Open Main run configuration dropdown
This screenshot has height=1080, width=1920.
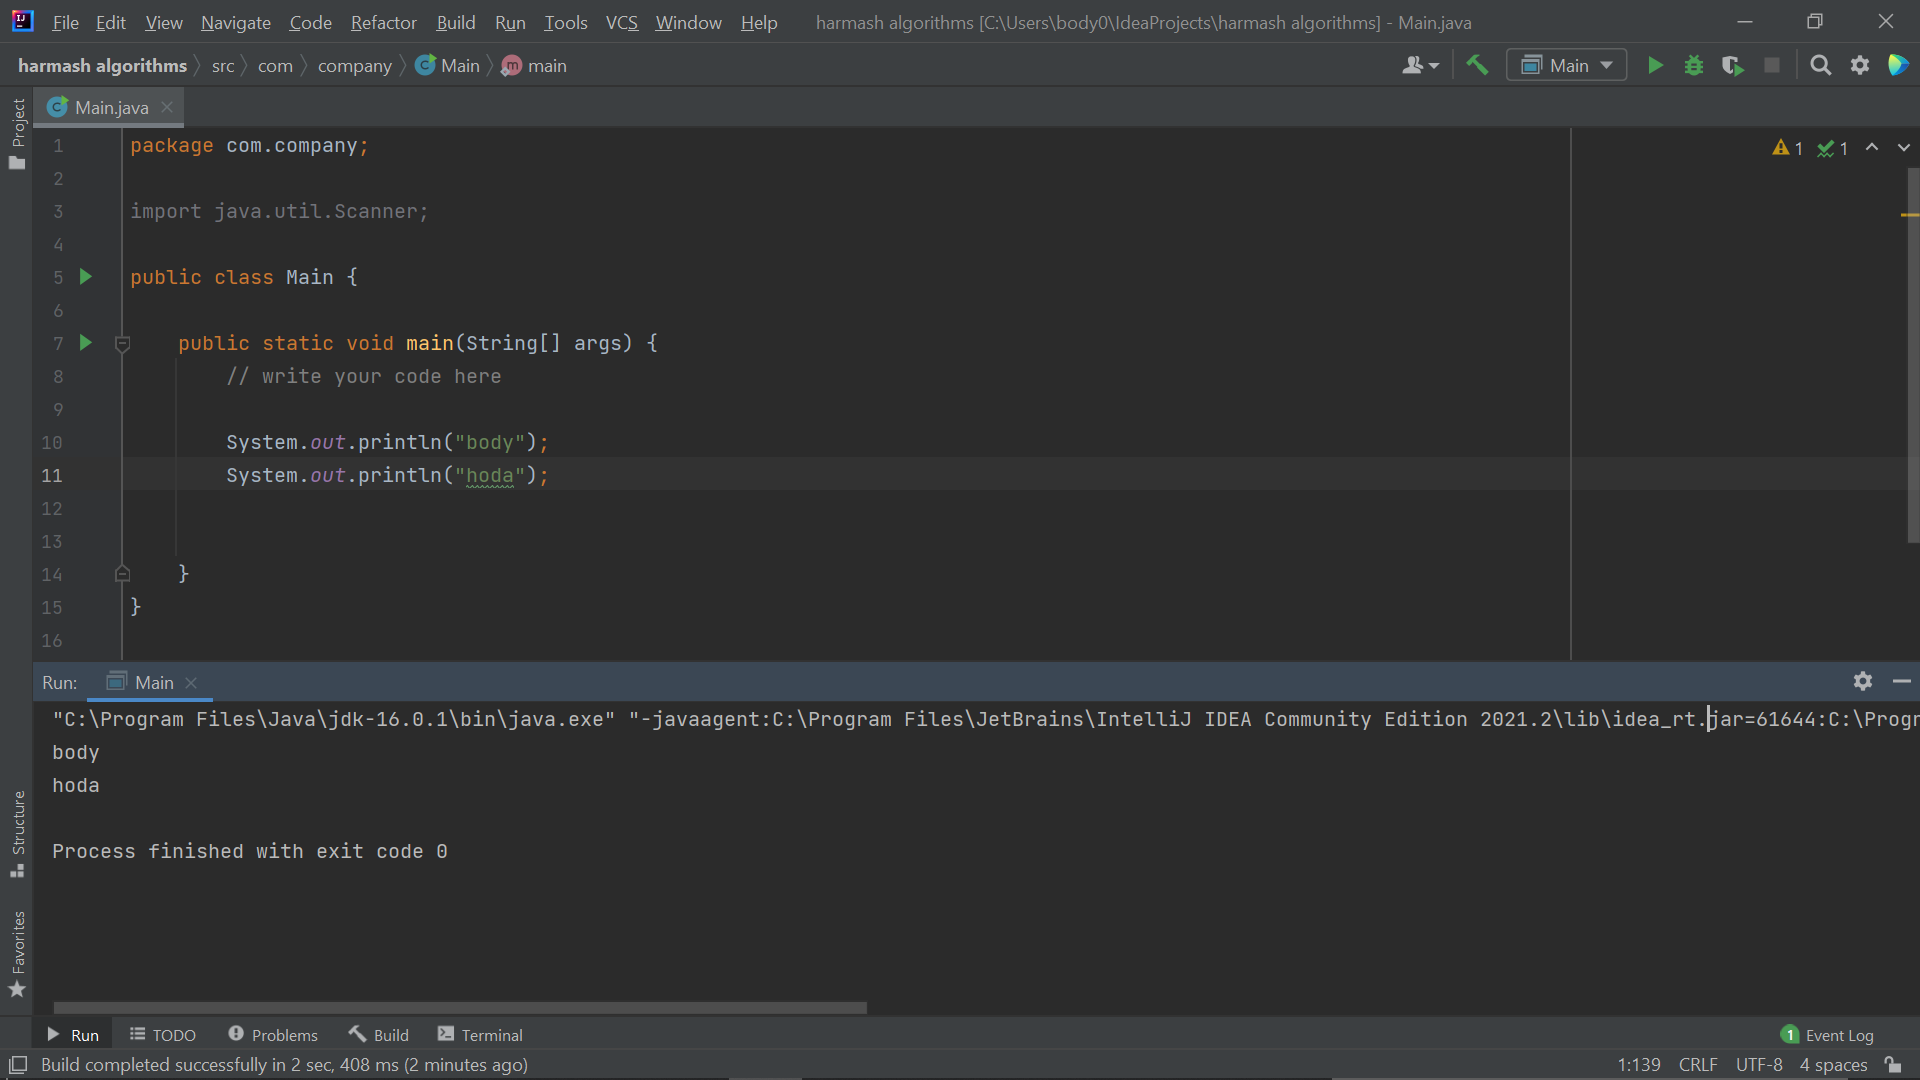(x=1567, y=65)
